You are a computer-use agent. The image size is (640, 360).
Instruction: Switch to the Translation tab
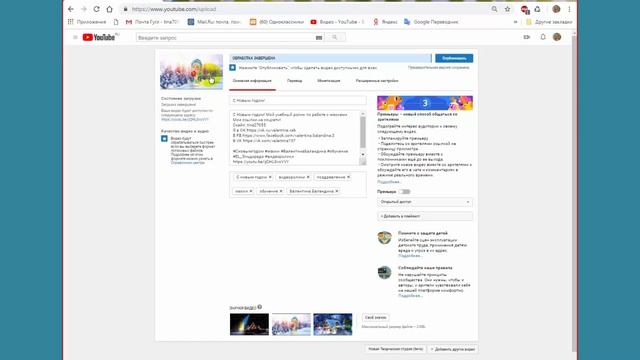294,81
